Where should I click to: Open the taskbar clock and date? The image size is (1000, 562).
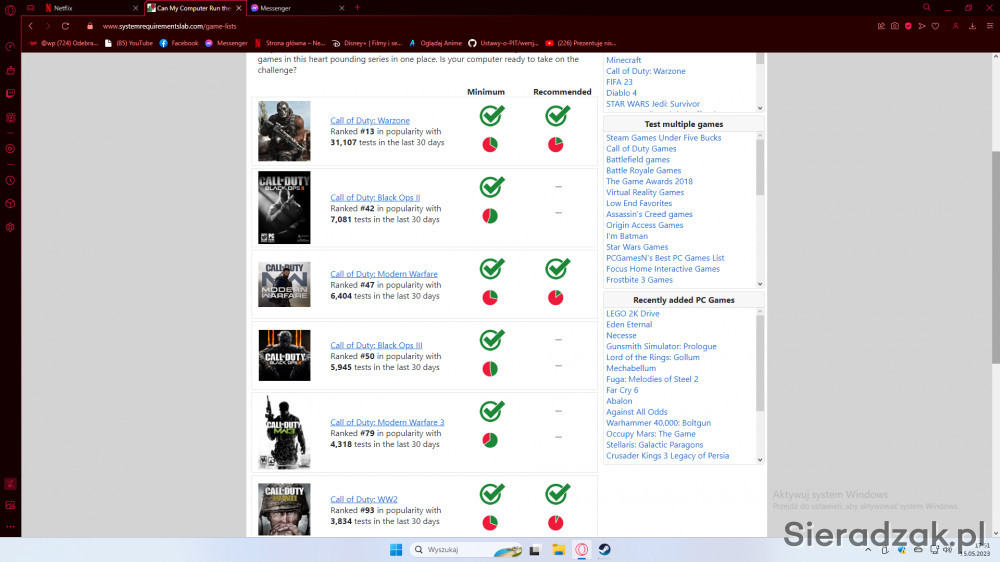[x=976, y=549]
